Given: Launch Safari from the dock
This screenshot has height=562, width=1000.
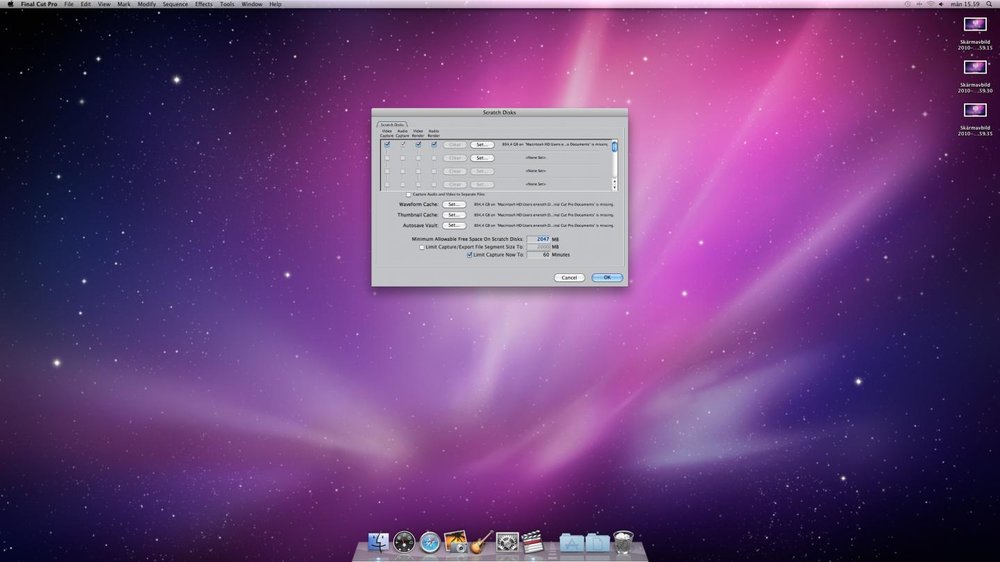Looking at the screenshot, I should tap(430, 543).
